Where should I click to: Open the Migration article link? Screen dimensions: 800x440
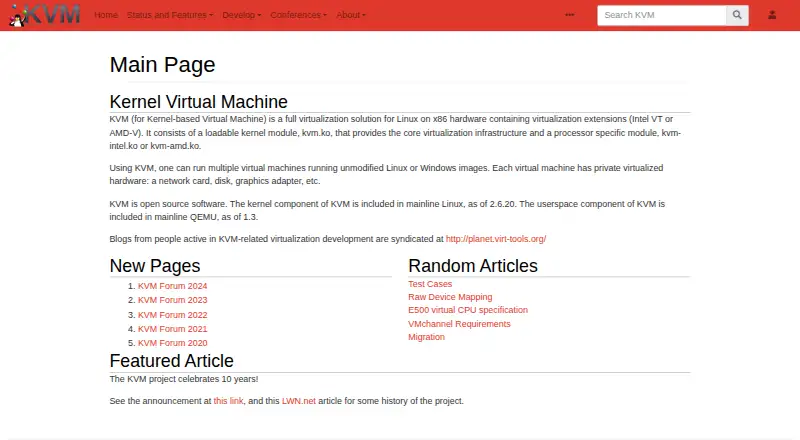427,337
